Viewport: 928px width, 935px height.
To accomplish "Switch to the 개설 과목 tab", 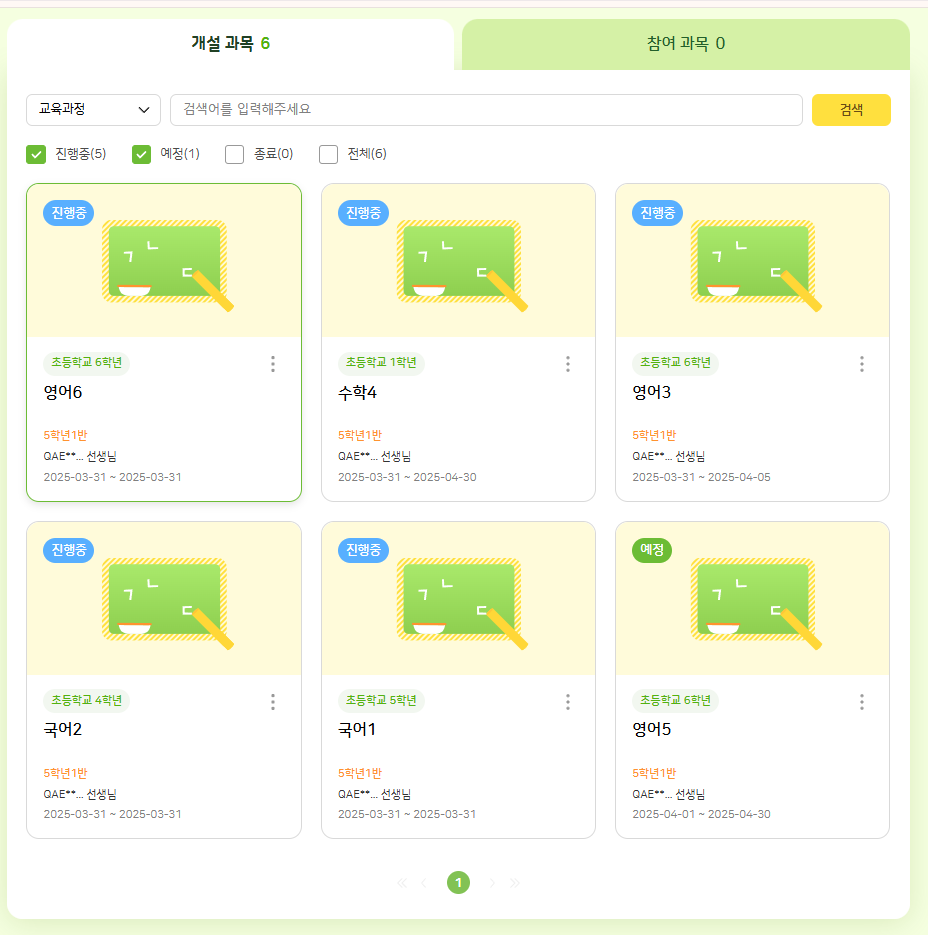I will pos(230,43).
